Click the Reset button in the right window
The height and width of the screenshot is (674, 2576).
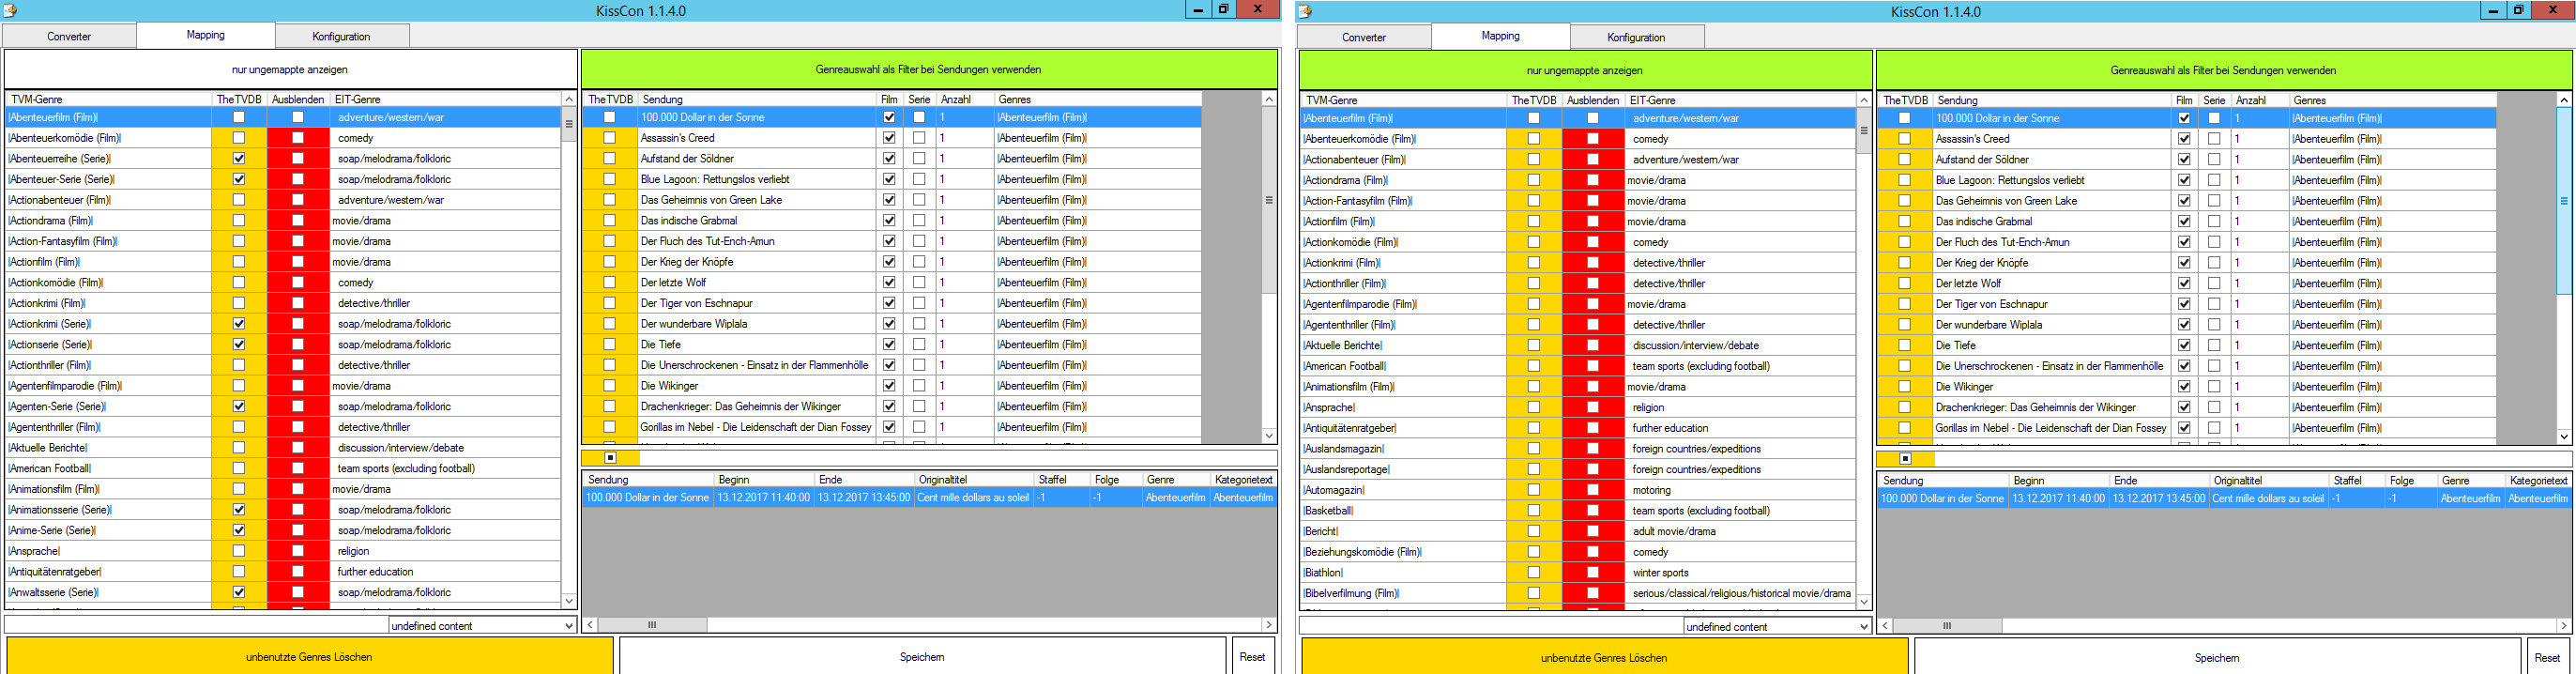click(x=2548, y=658)
